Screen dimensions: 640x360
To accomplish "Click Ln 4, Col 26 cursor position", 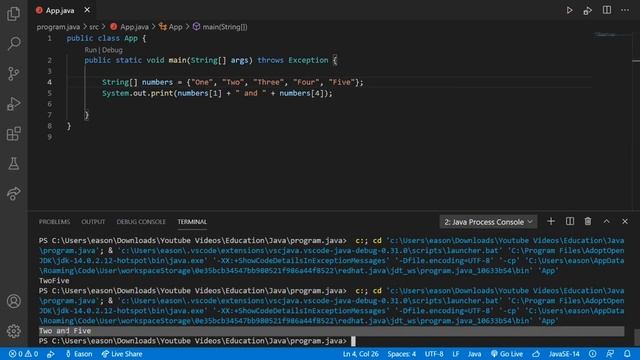I will click(360, 354).
